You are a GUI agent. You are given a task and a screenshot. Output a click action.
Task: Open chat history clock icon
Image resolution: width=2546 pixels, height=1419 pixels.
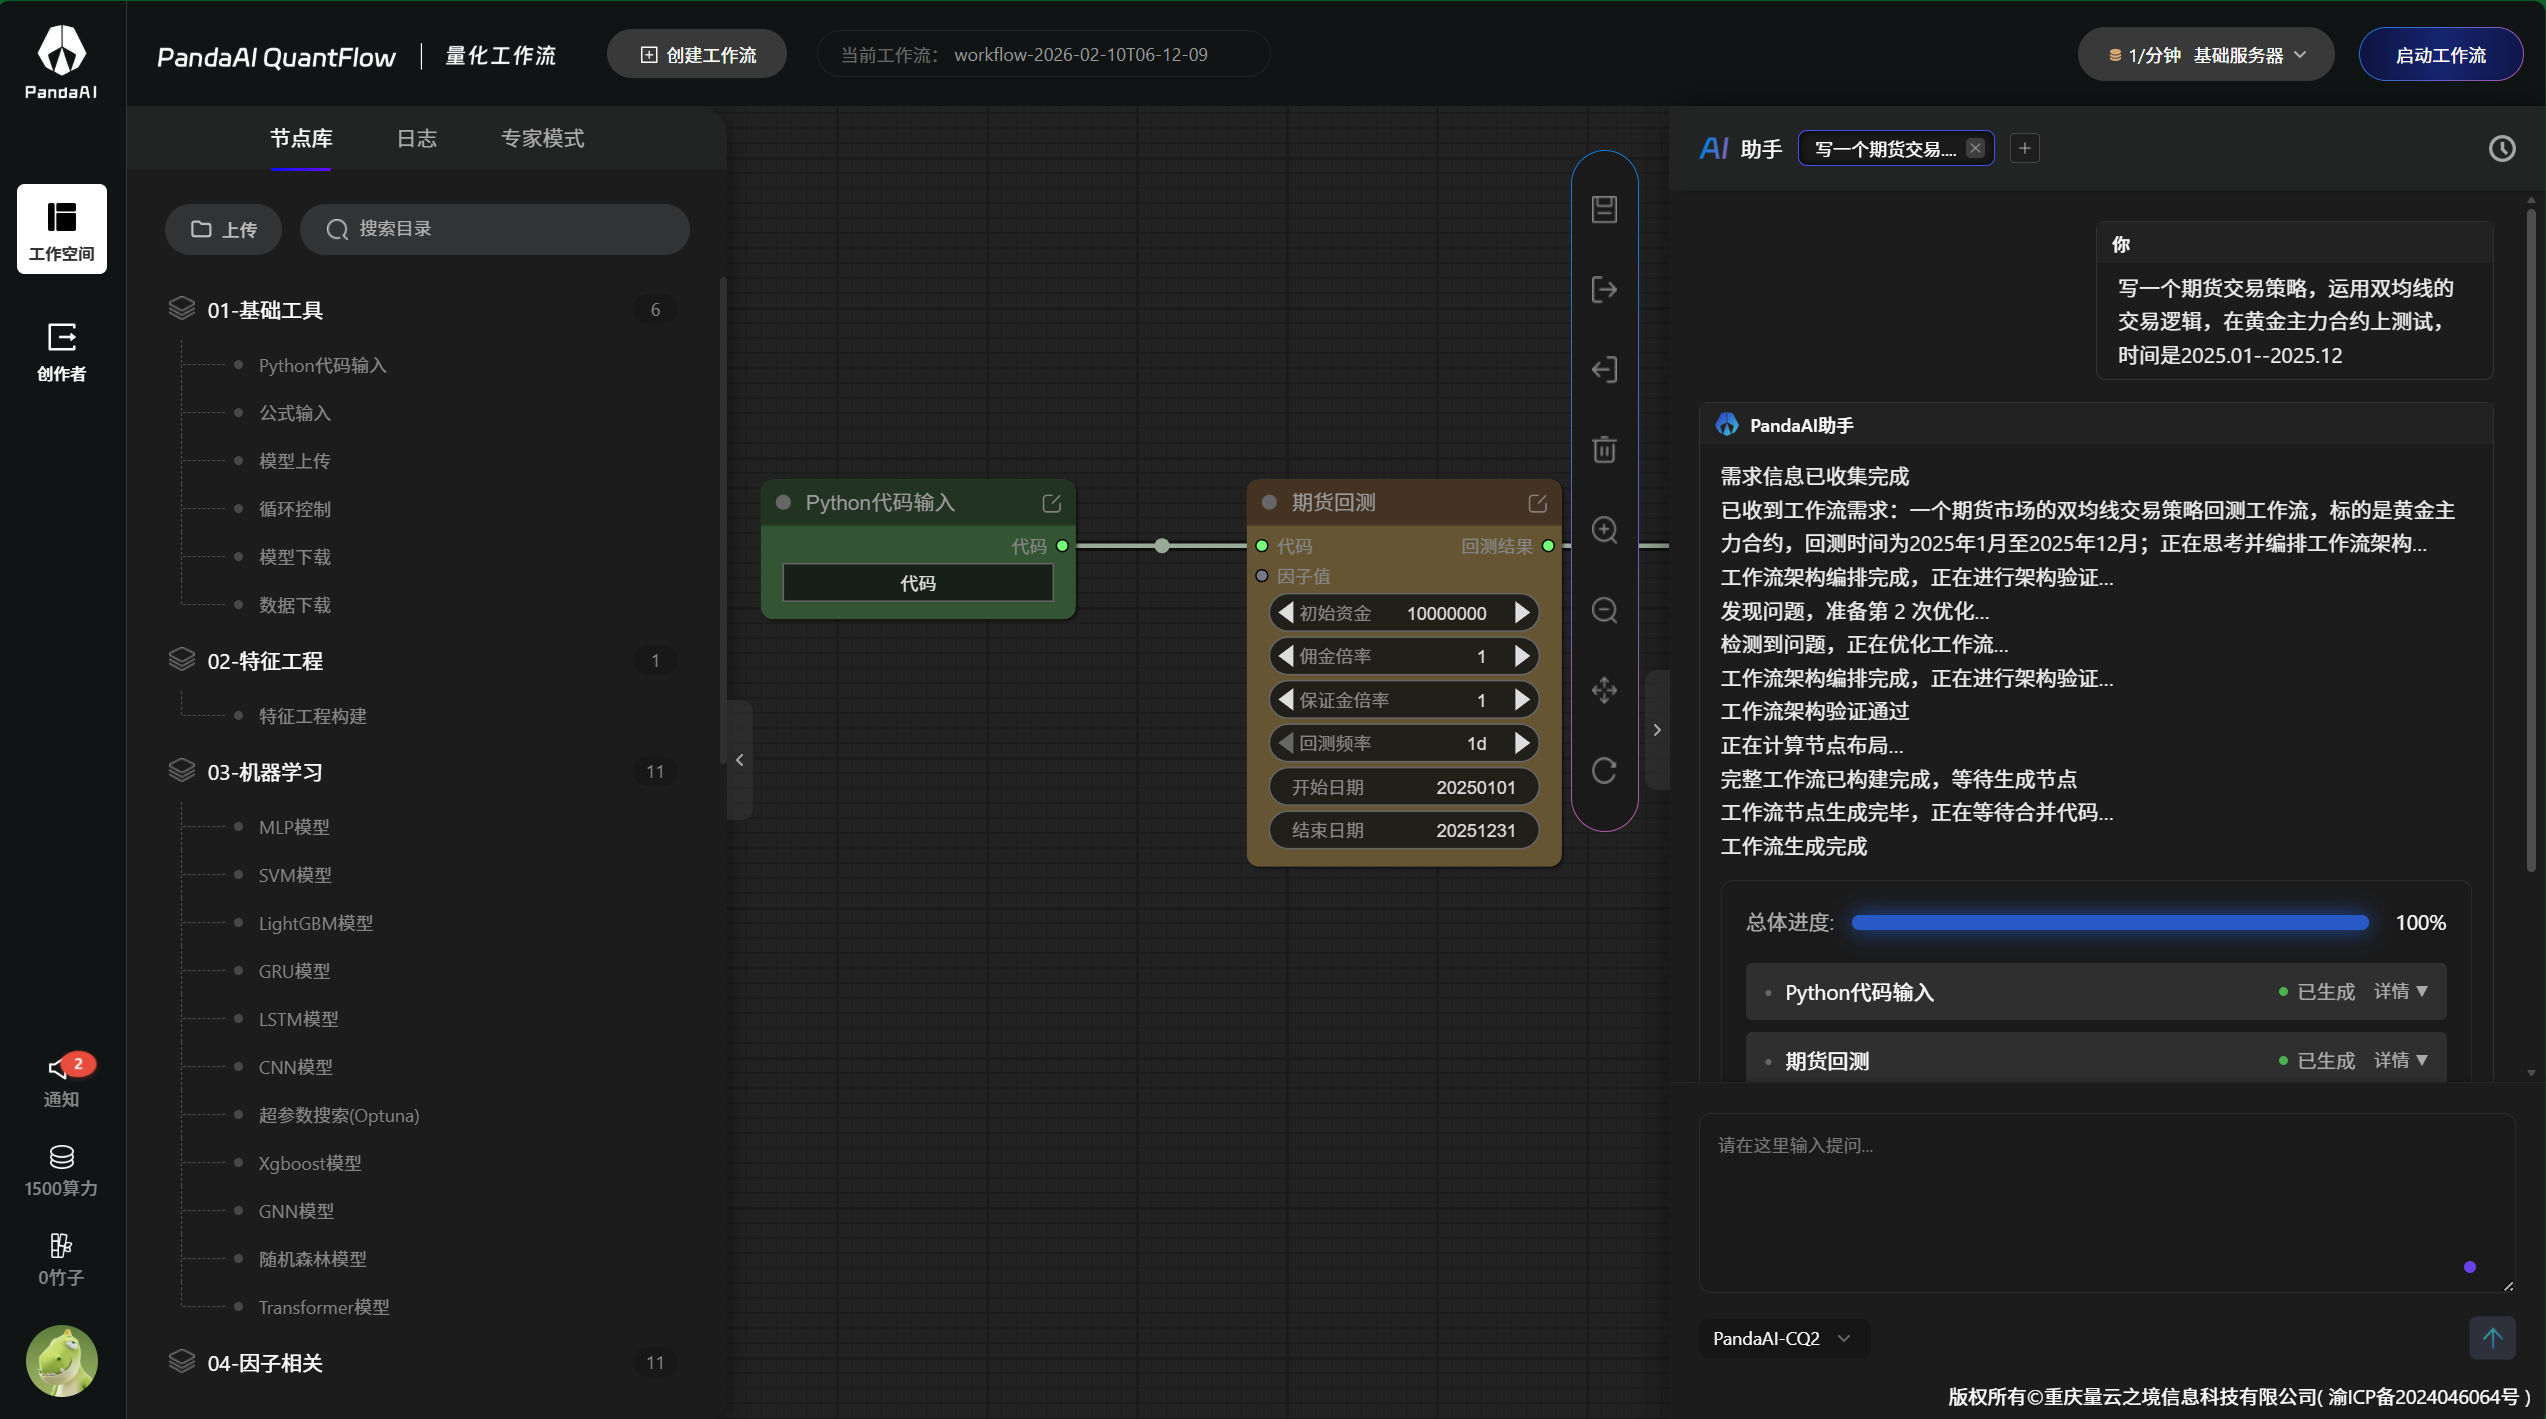pyautogui.click(x=2502, y=149)
